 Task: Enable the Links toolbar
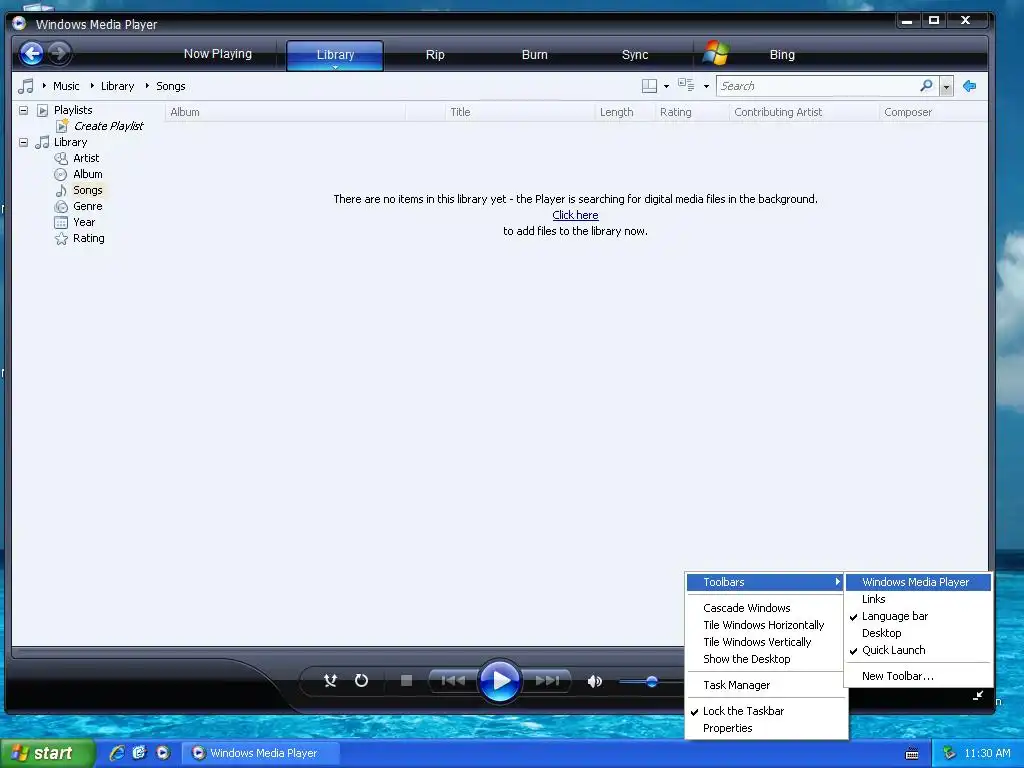tap(918, 599)
